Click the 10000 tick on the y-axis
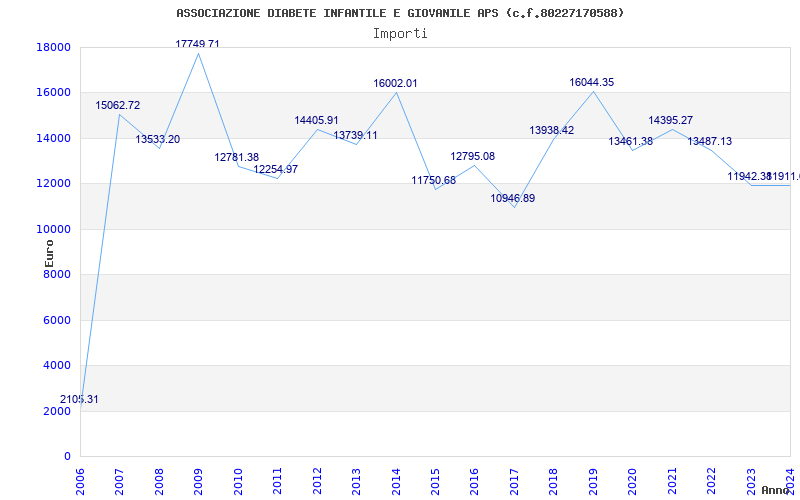Screen dimensions: 800x500 coord(53,229)
